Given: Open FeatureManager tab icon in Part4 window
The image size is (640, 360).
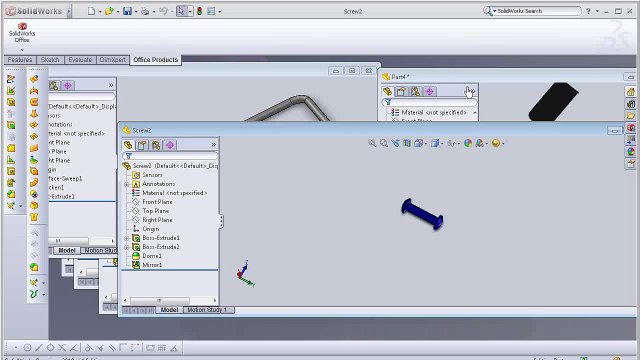Looking at the screenshot, I should [x=387, y=91].
